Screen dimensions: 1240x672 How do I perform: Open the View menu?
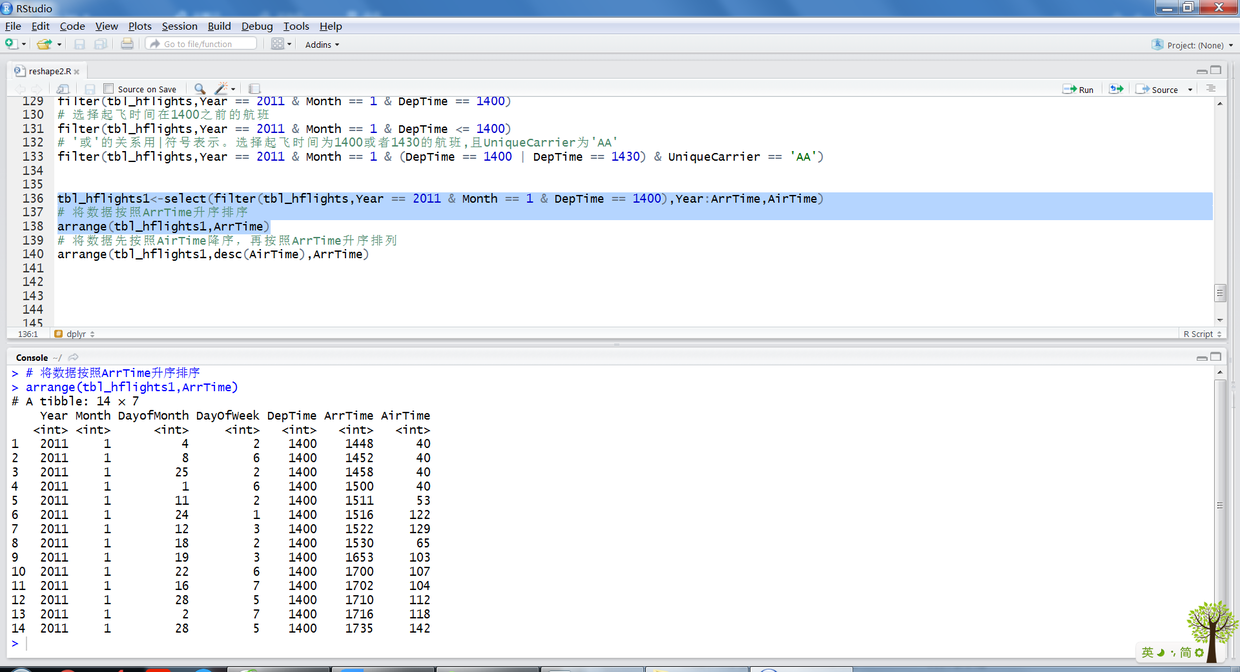click(106, 26)
